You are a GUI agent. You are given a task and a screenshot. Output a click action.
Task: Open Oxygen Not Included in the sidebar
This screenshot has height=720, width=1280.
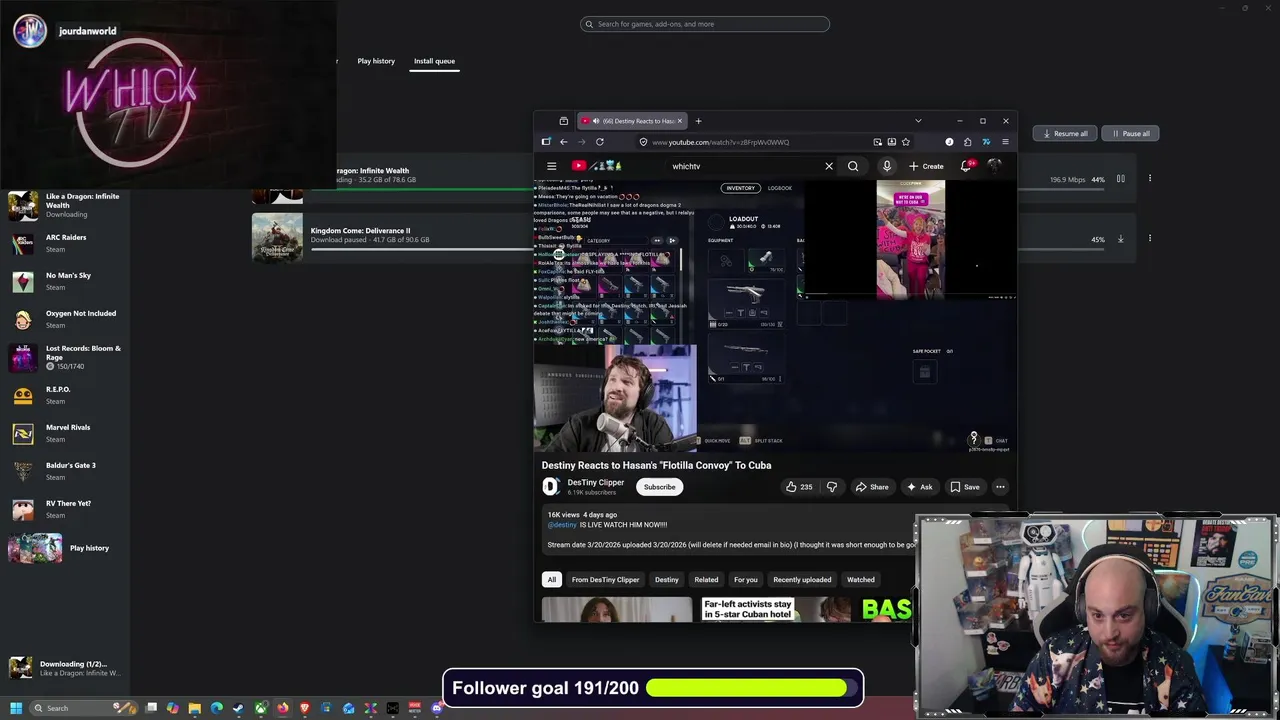(x=65, y=319)
